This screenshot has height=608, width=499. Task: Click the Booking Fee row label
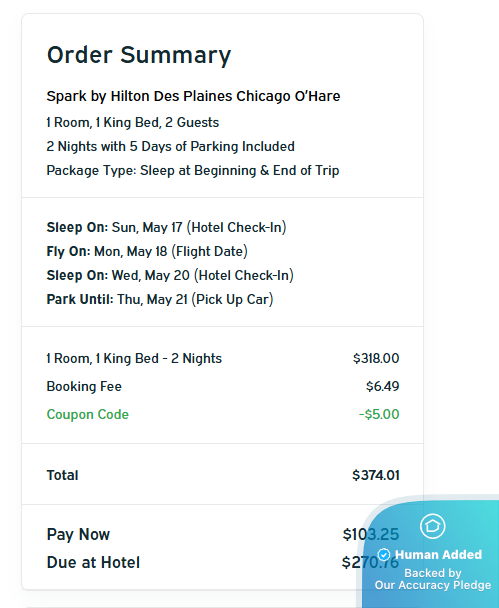[84, 386]
